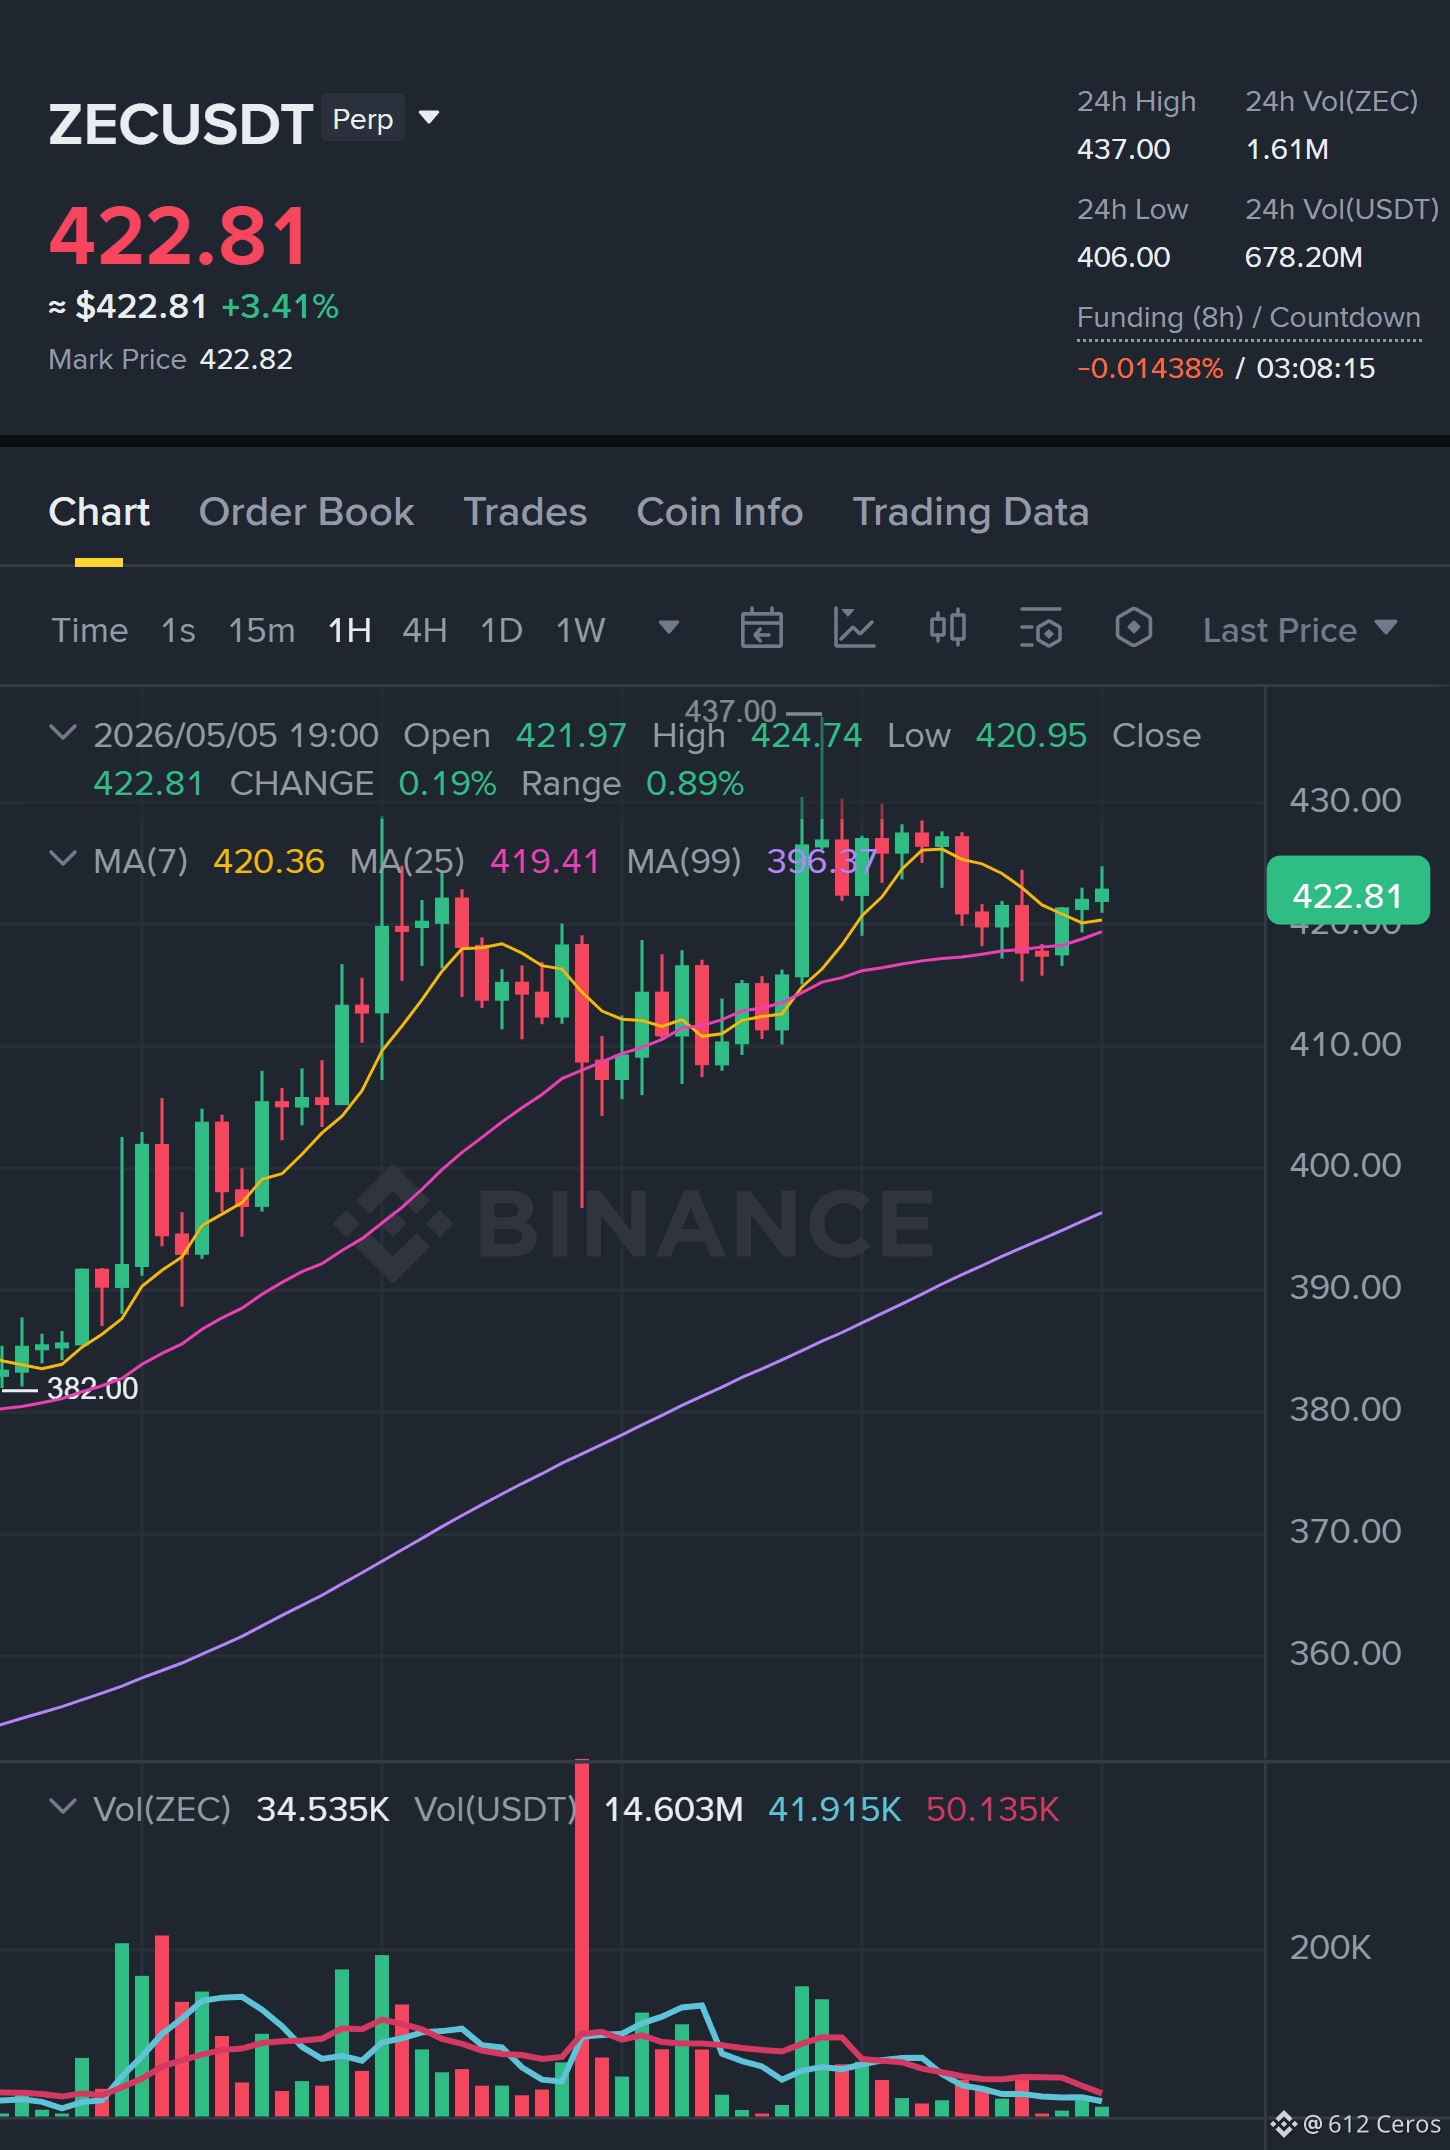Click the candlestick chart style icon
The height and width of the screenshot is (2150, 1450).
[x=947, y=628]
